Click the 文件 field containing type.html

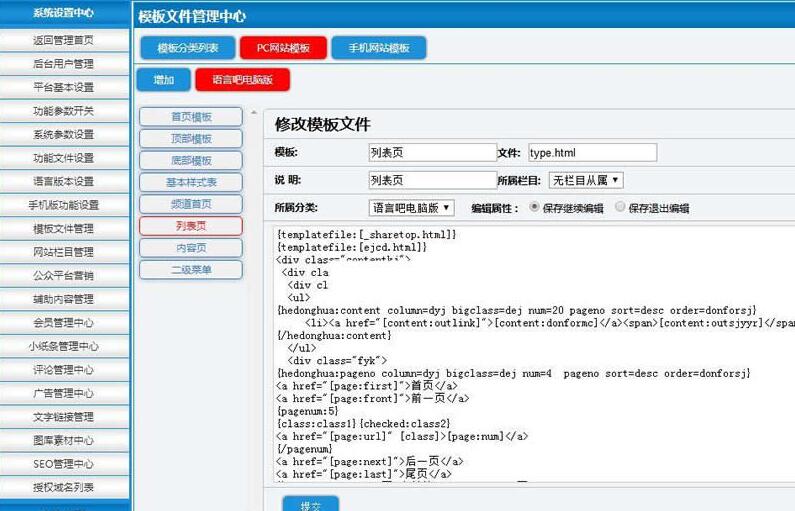coord(592,152)
